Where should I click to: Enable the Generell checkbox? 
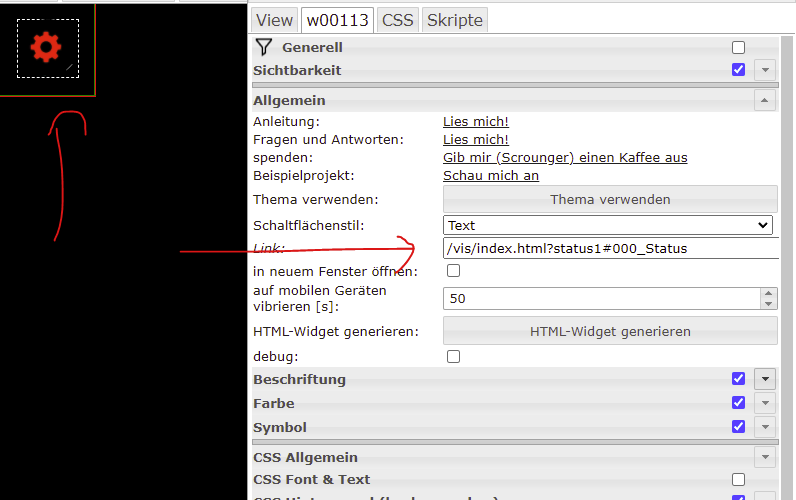tap(738, 47)
